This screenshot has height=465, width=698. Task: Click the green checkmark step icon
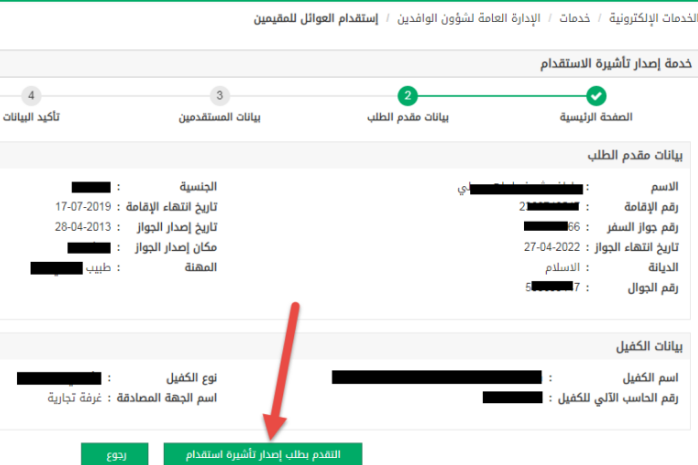point(596,96)
